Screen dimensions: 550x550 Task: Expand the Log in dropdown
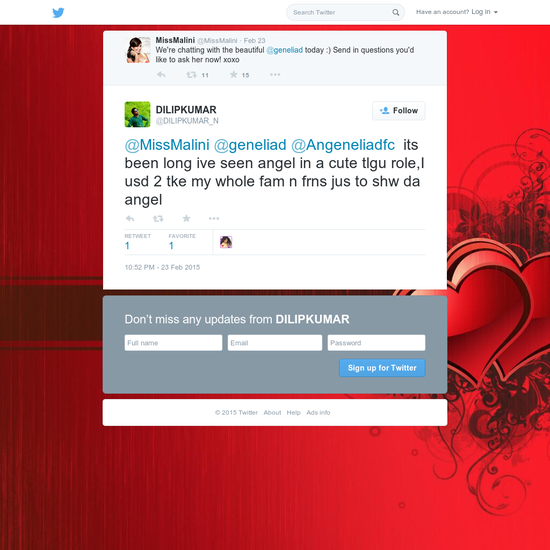point(484,12)
